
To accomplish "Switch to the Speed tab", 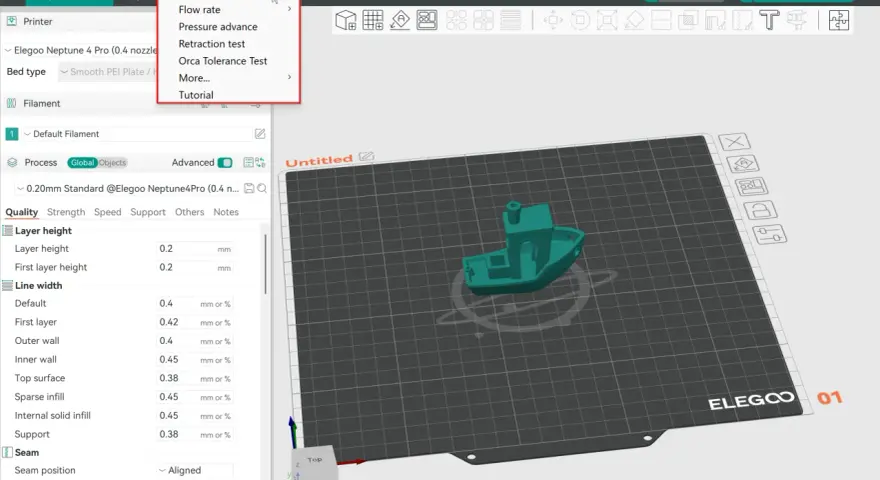I will click(x=107, y=212).
